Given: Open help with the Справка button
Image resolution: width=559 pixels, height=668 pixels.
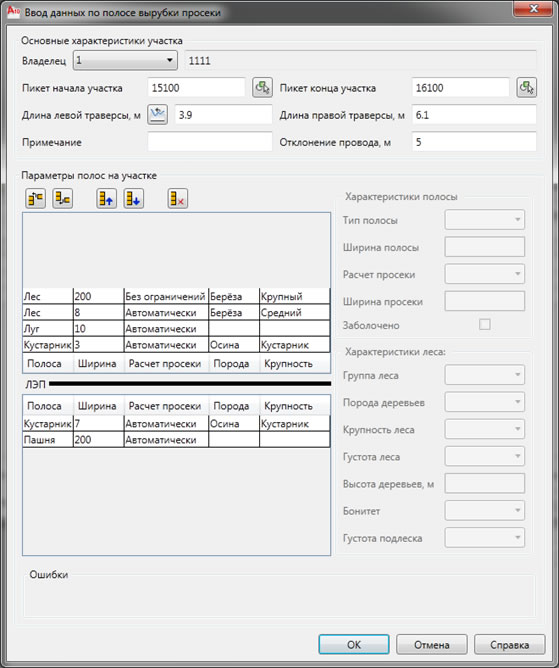Looking at the screenshot, I should (510, 645).
